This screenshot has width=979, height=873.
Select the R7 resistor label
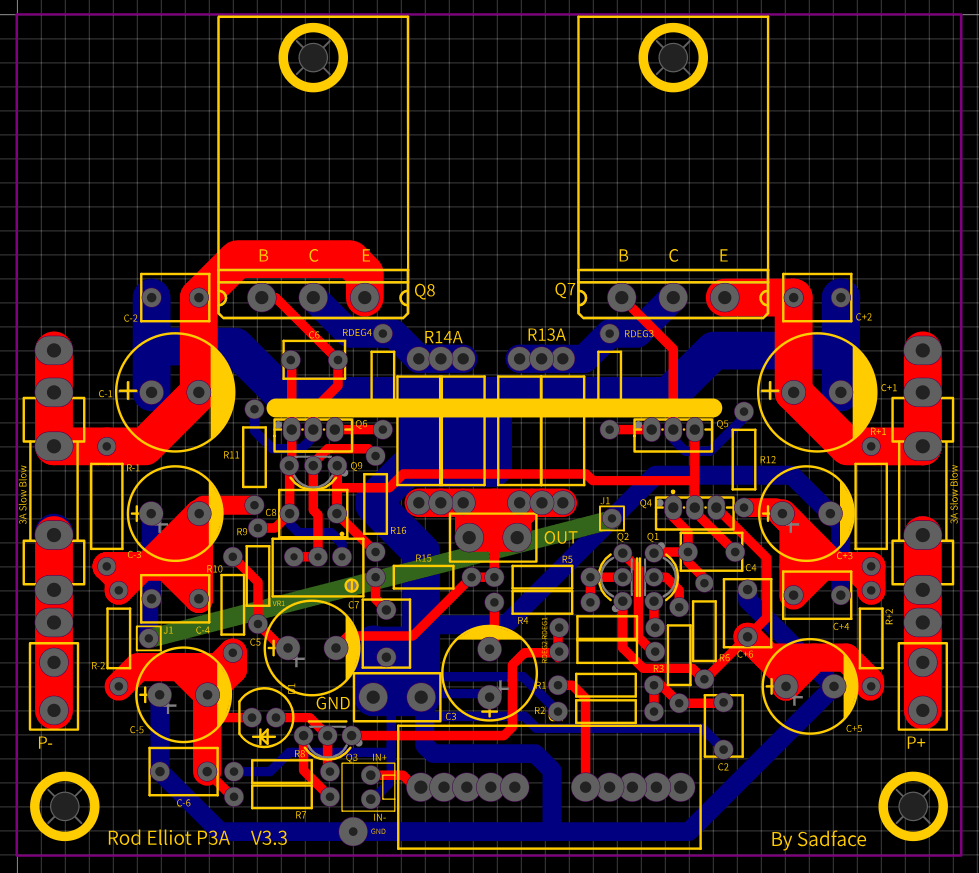tap(300, 815)
